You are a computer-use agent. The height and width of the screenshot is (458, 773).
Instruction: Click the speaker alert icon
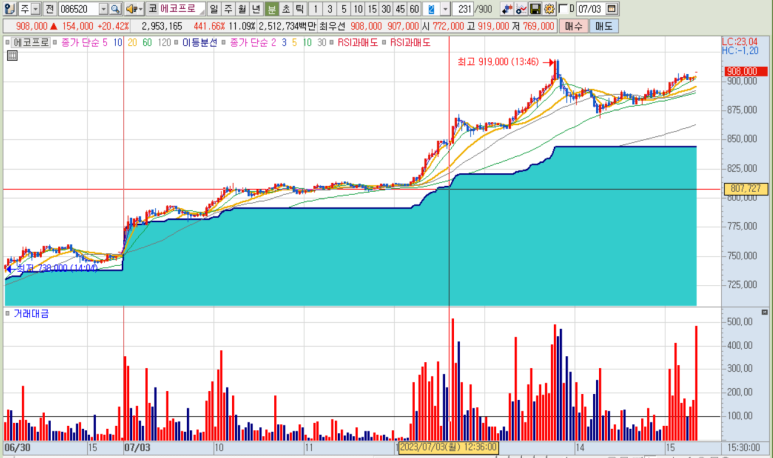pyautogui.click(x=131, y=9)
